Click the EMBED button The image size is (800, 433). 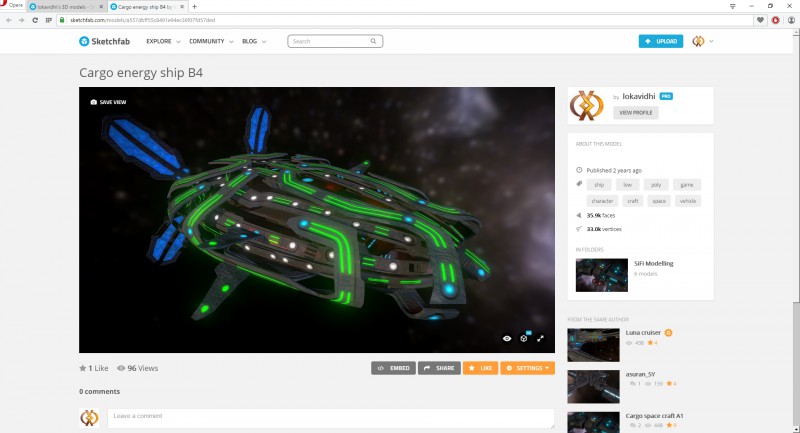pos(393,368)
